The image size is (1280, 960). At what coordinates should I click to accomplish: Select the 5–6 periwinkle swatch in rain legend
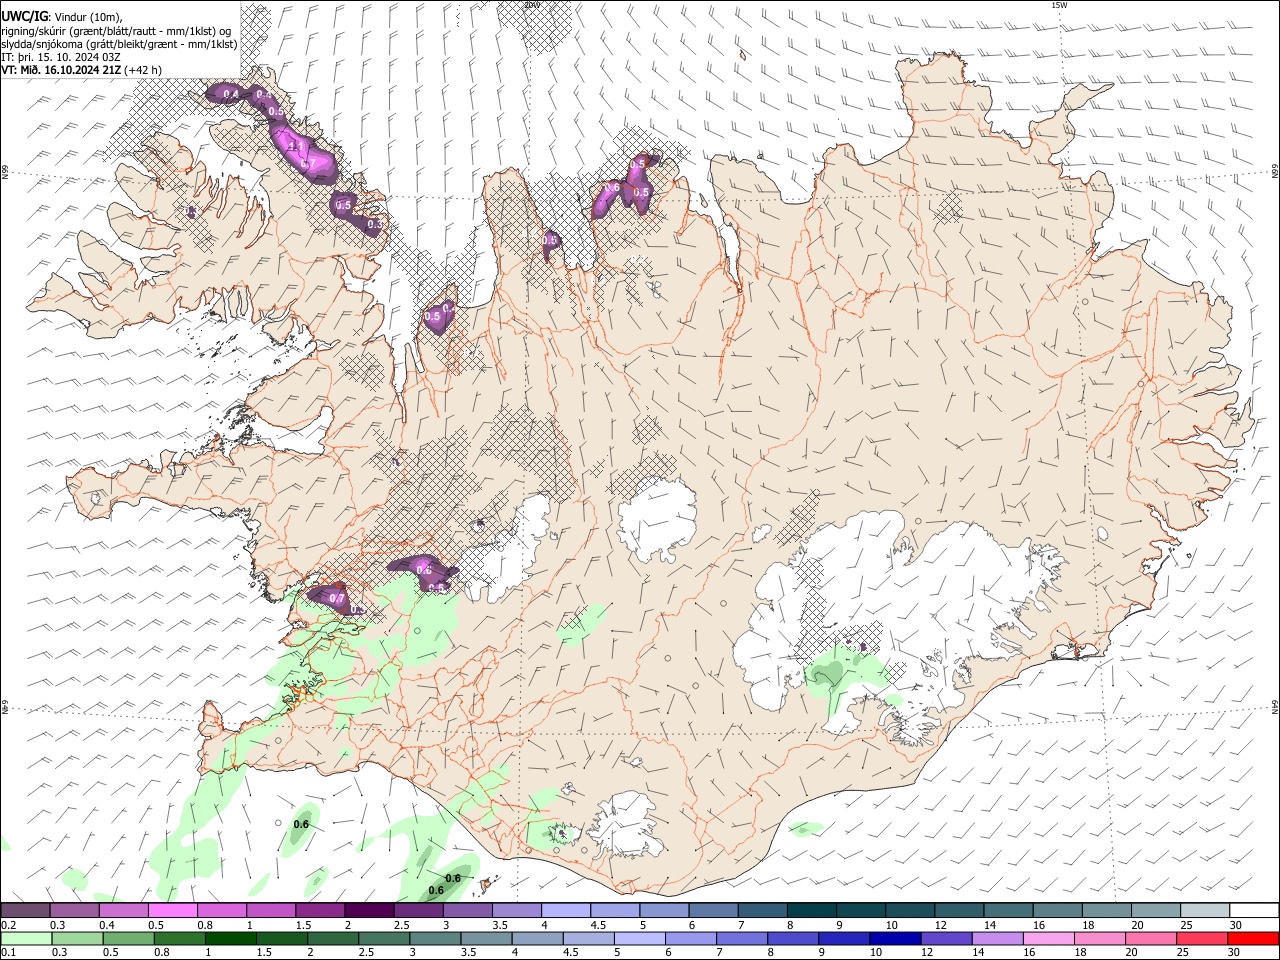tap(639, 939)
